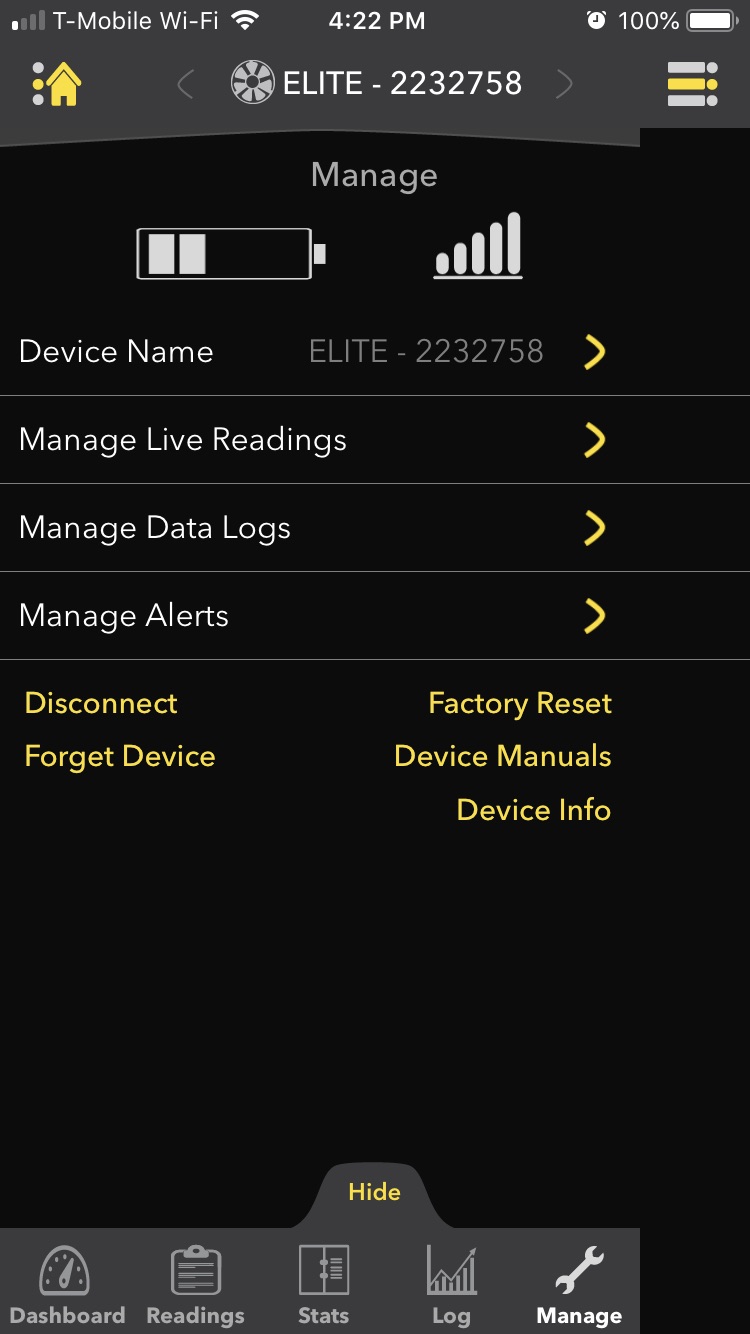This screenshot has height=1334, width=750.
Task: Open the yellow list menu icon
Action: (693, 85)
